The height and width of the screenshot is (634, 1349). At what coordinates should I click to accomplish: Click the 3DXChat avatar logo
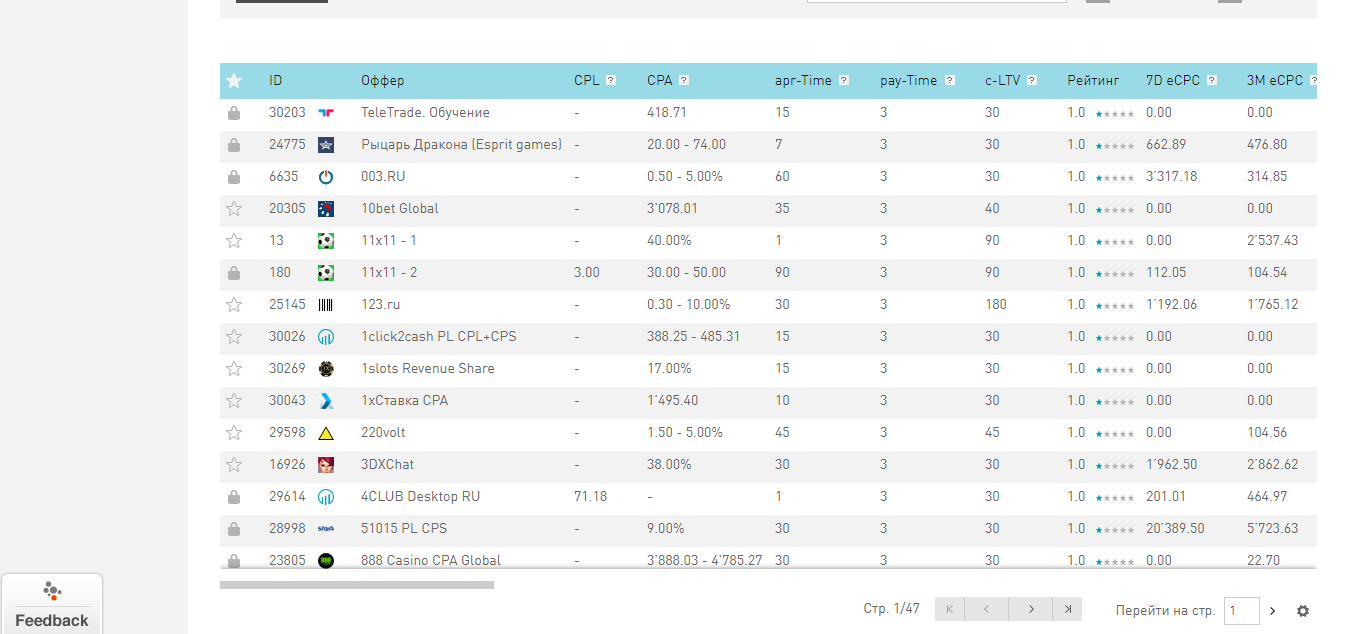[x=326, y=465]
